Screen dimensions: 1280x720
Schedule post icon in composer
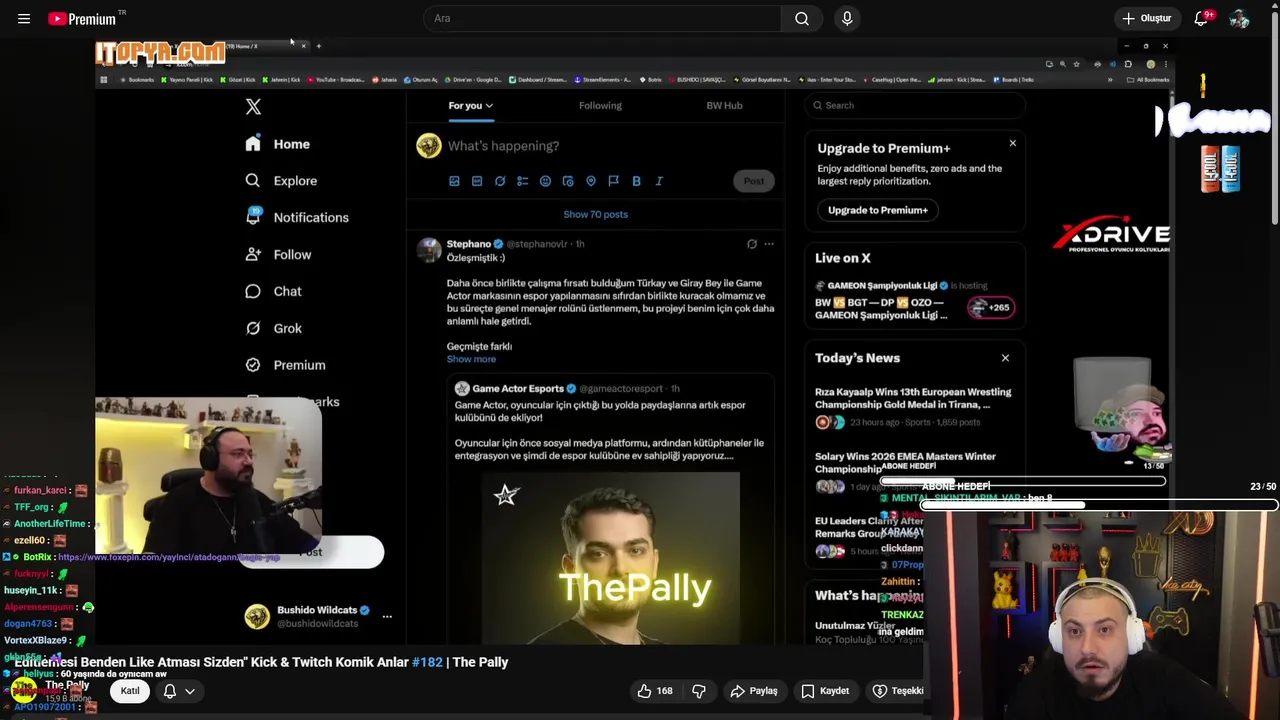568,181
